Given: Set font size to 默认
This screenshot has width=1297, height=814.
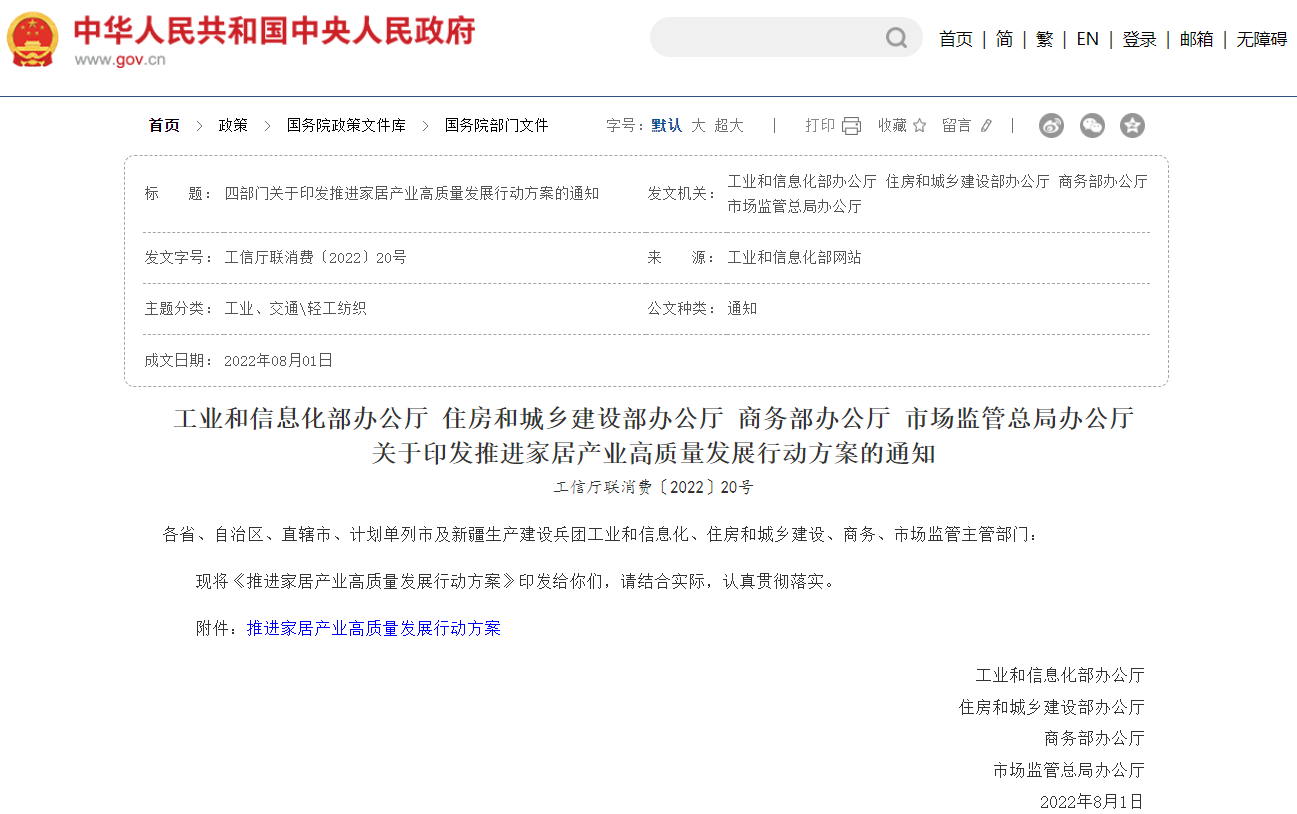Looking at the screenshot, I should 667,125.
